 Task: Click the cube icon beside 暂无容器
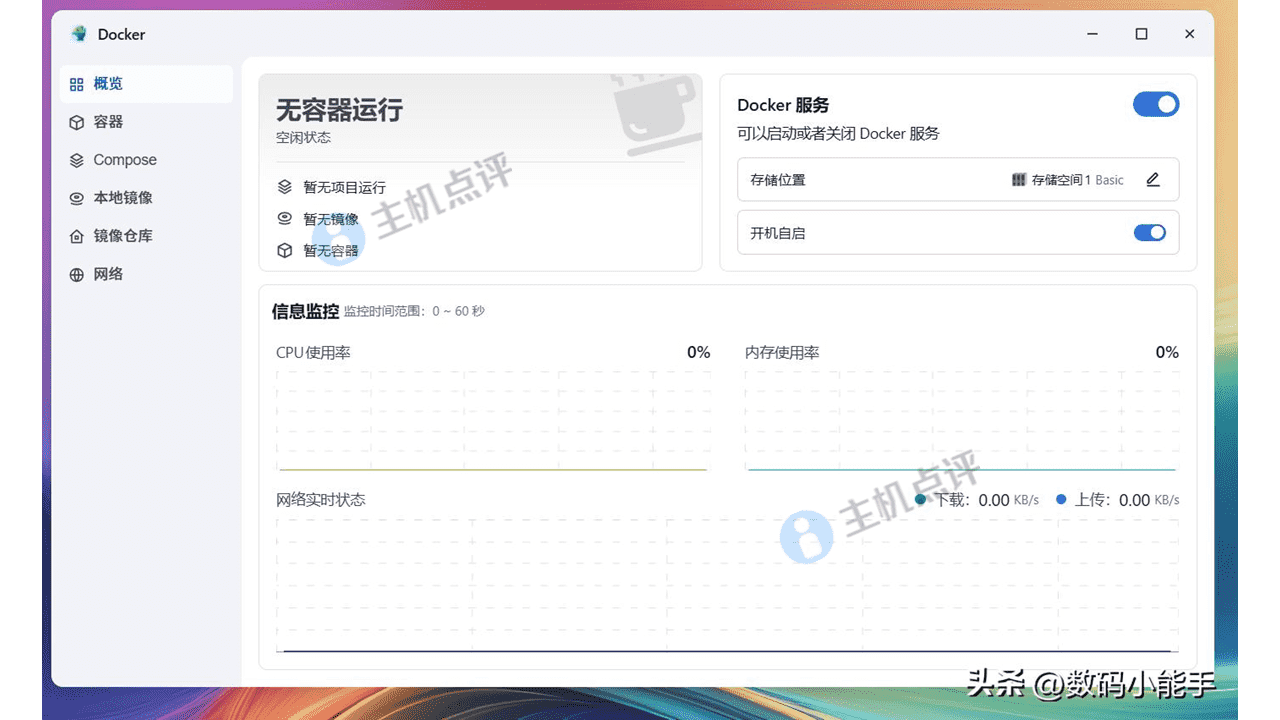(x=284, y=250)
